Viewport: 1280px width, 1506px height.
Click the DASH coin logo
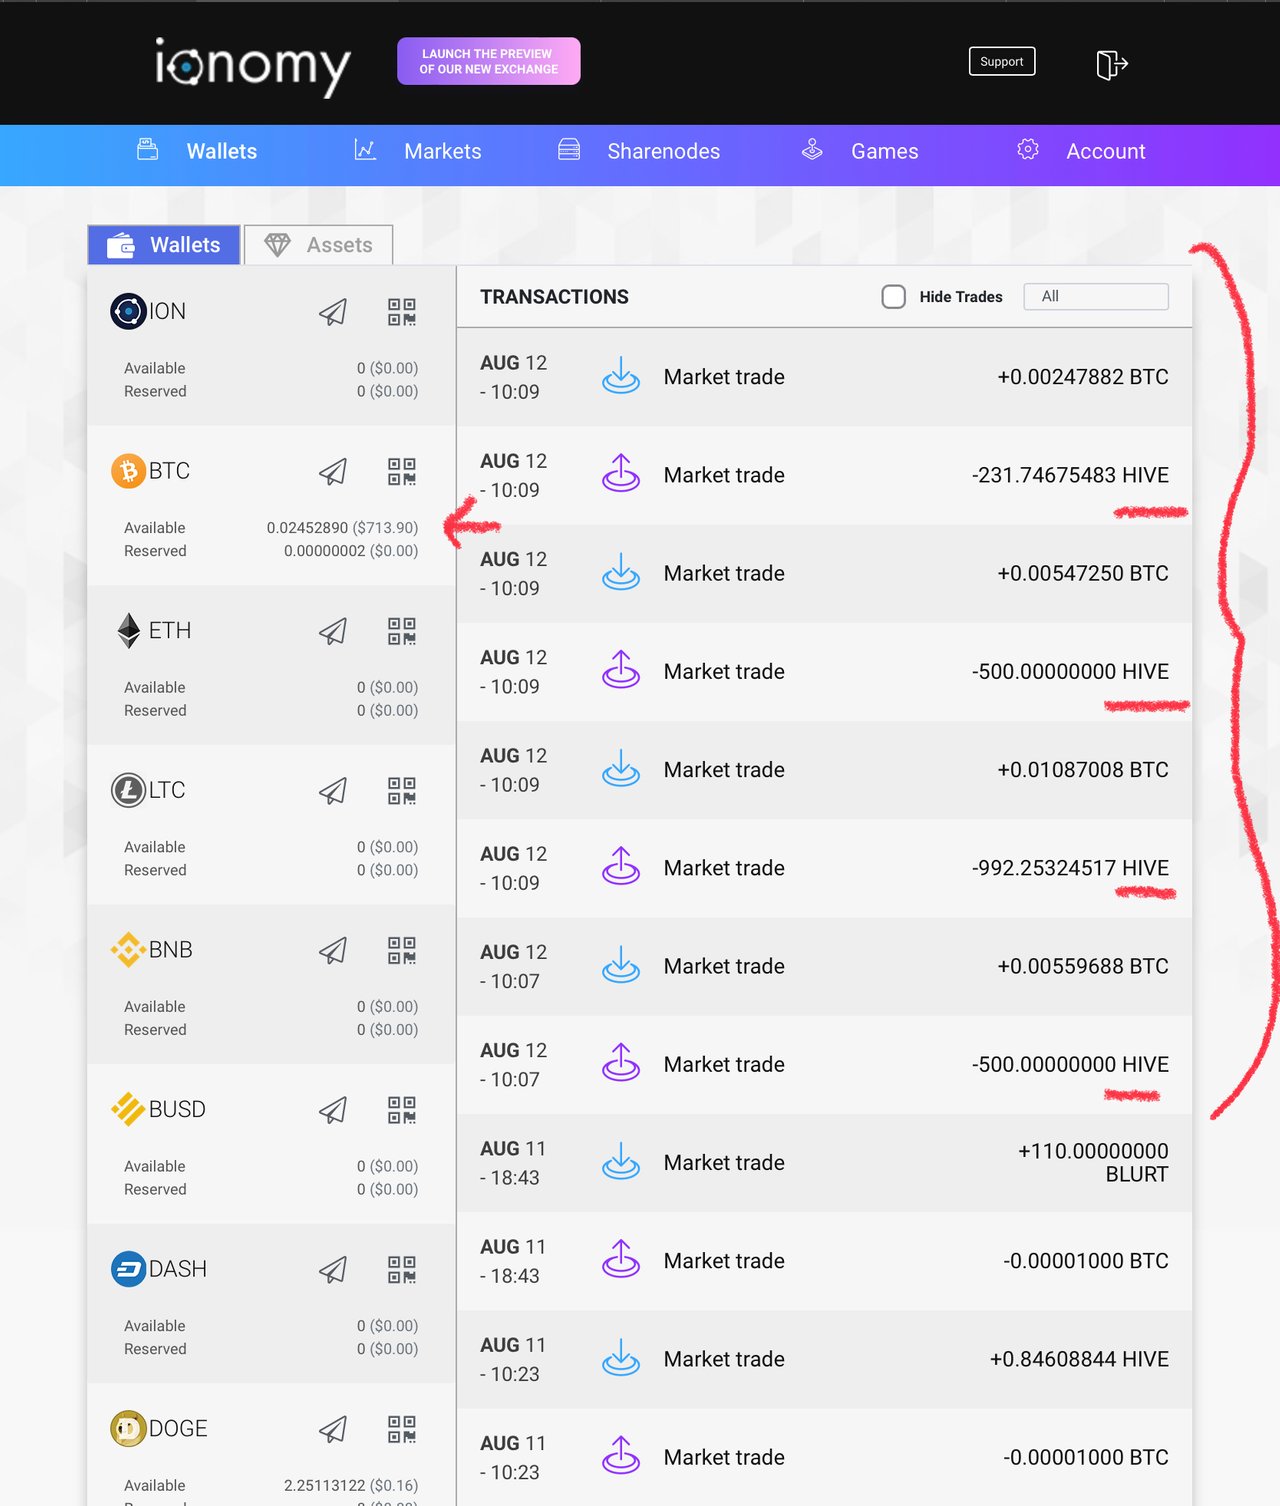(128, 1269)
